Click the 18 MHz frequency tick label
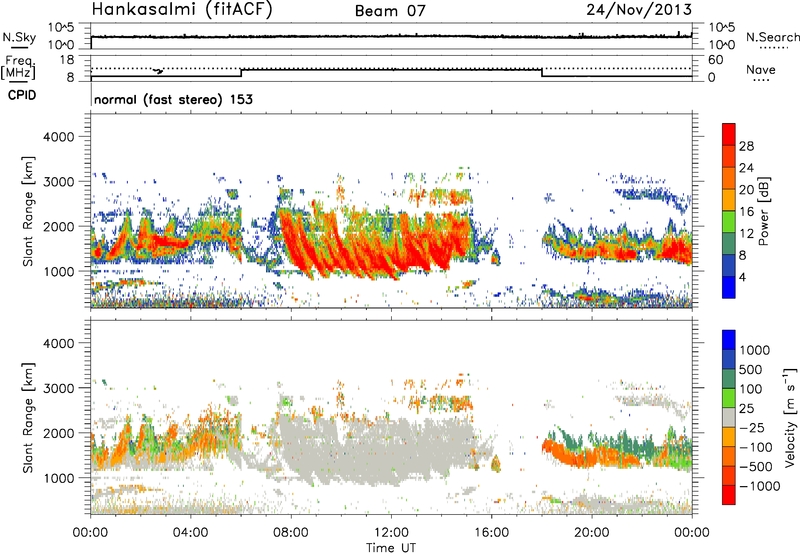This screenshot has height=554, width=800. click(66, 60)
